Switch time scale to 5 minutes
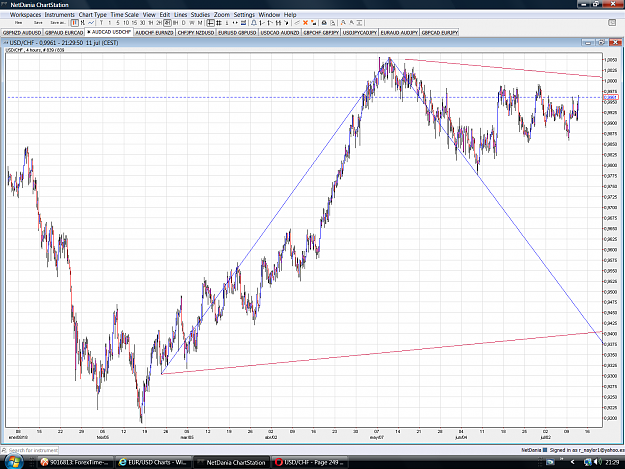The height and width of the screenshot is (469, 625). click(118, 23)
